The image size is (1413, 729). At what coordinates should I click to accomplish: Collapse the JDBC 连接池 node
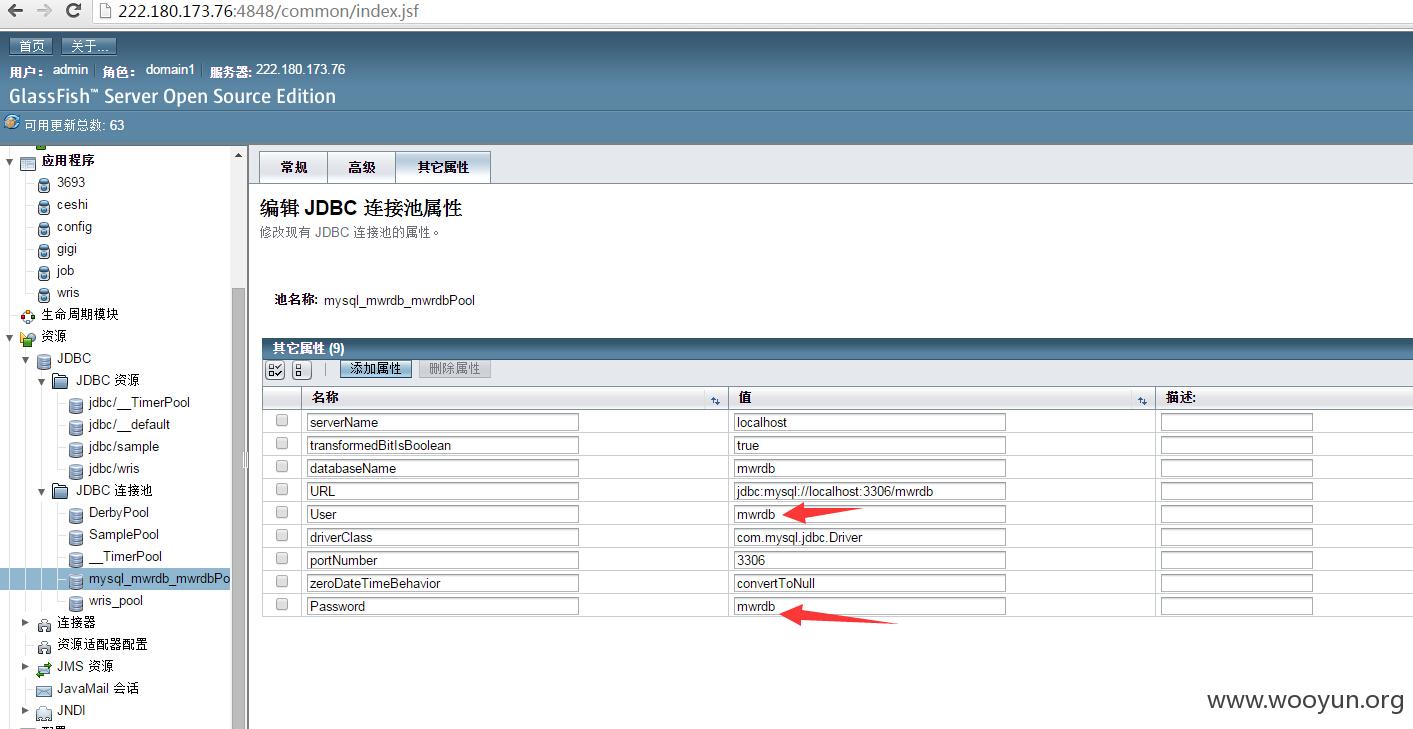click(42, 491)
